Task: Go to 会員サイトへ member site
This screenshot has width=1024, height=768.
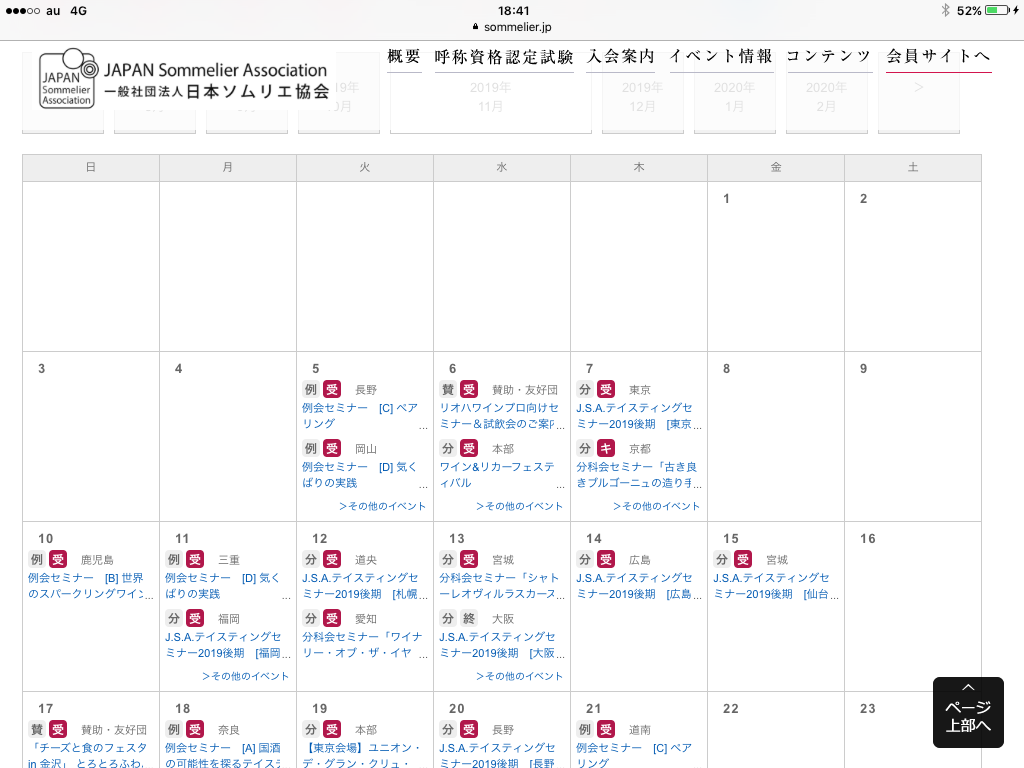Action: tap(938, 57)
